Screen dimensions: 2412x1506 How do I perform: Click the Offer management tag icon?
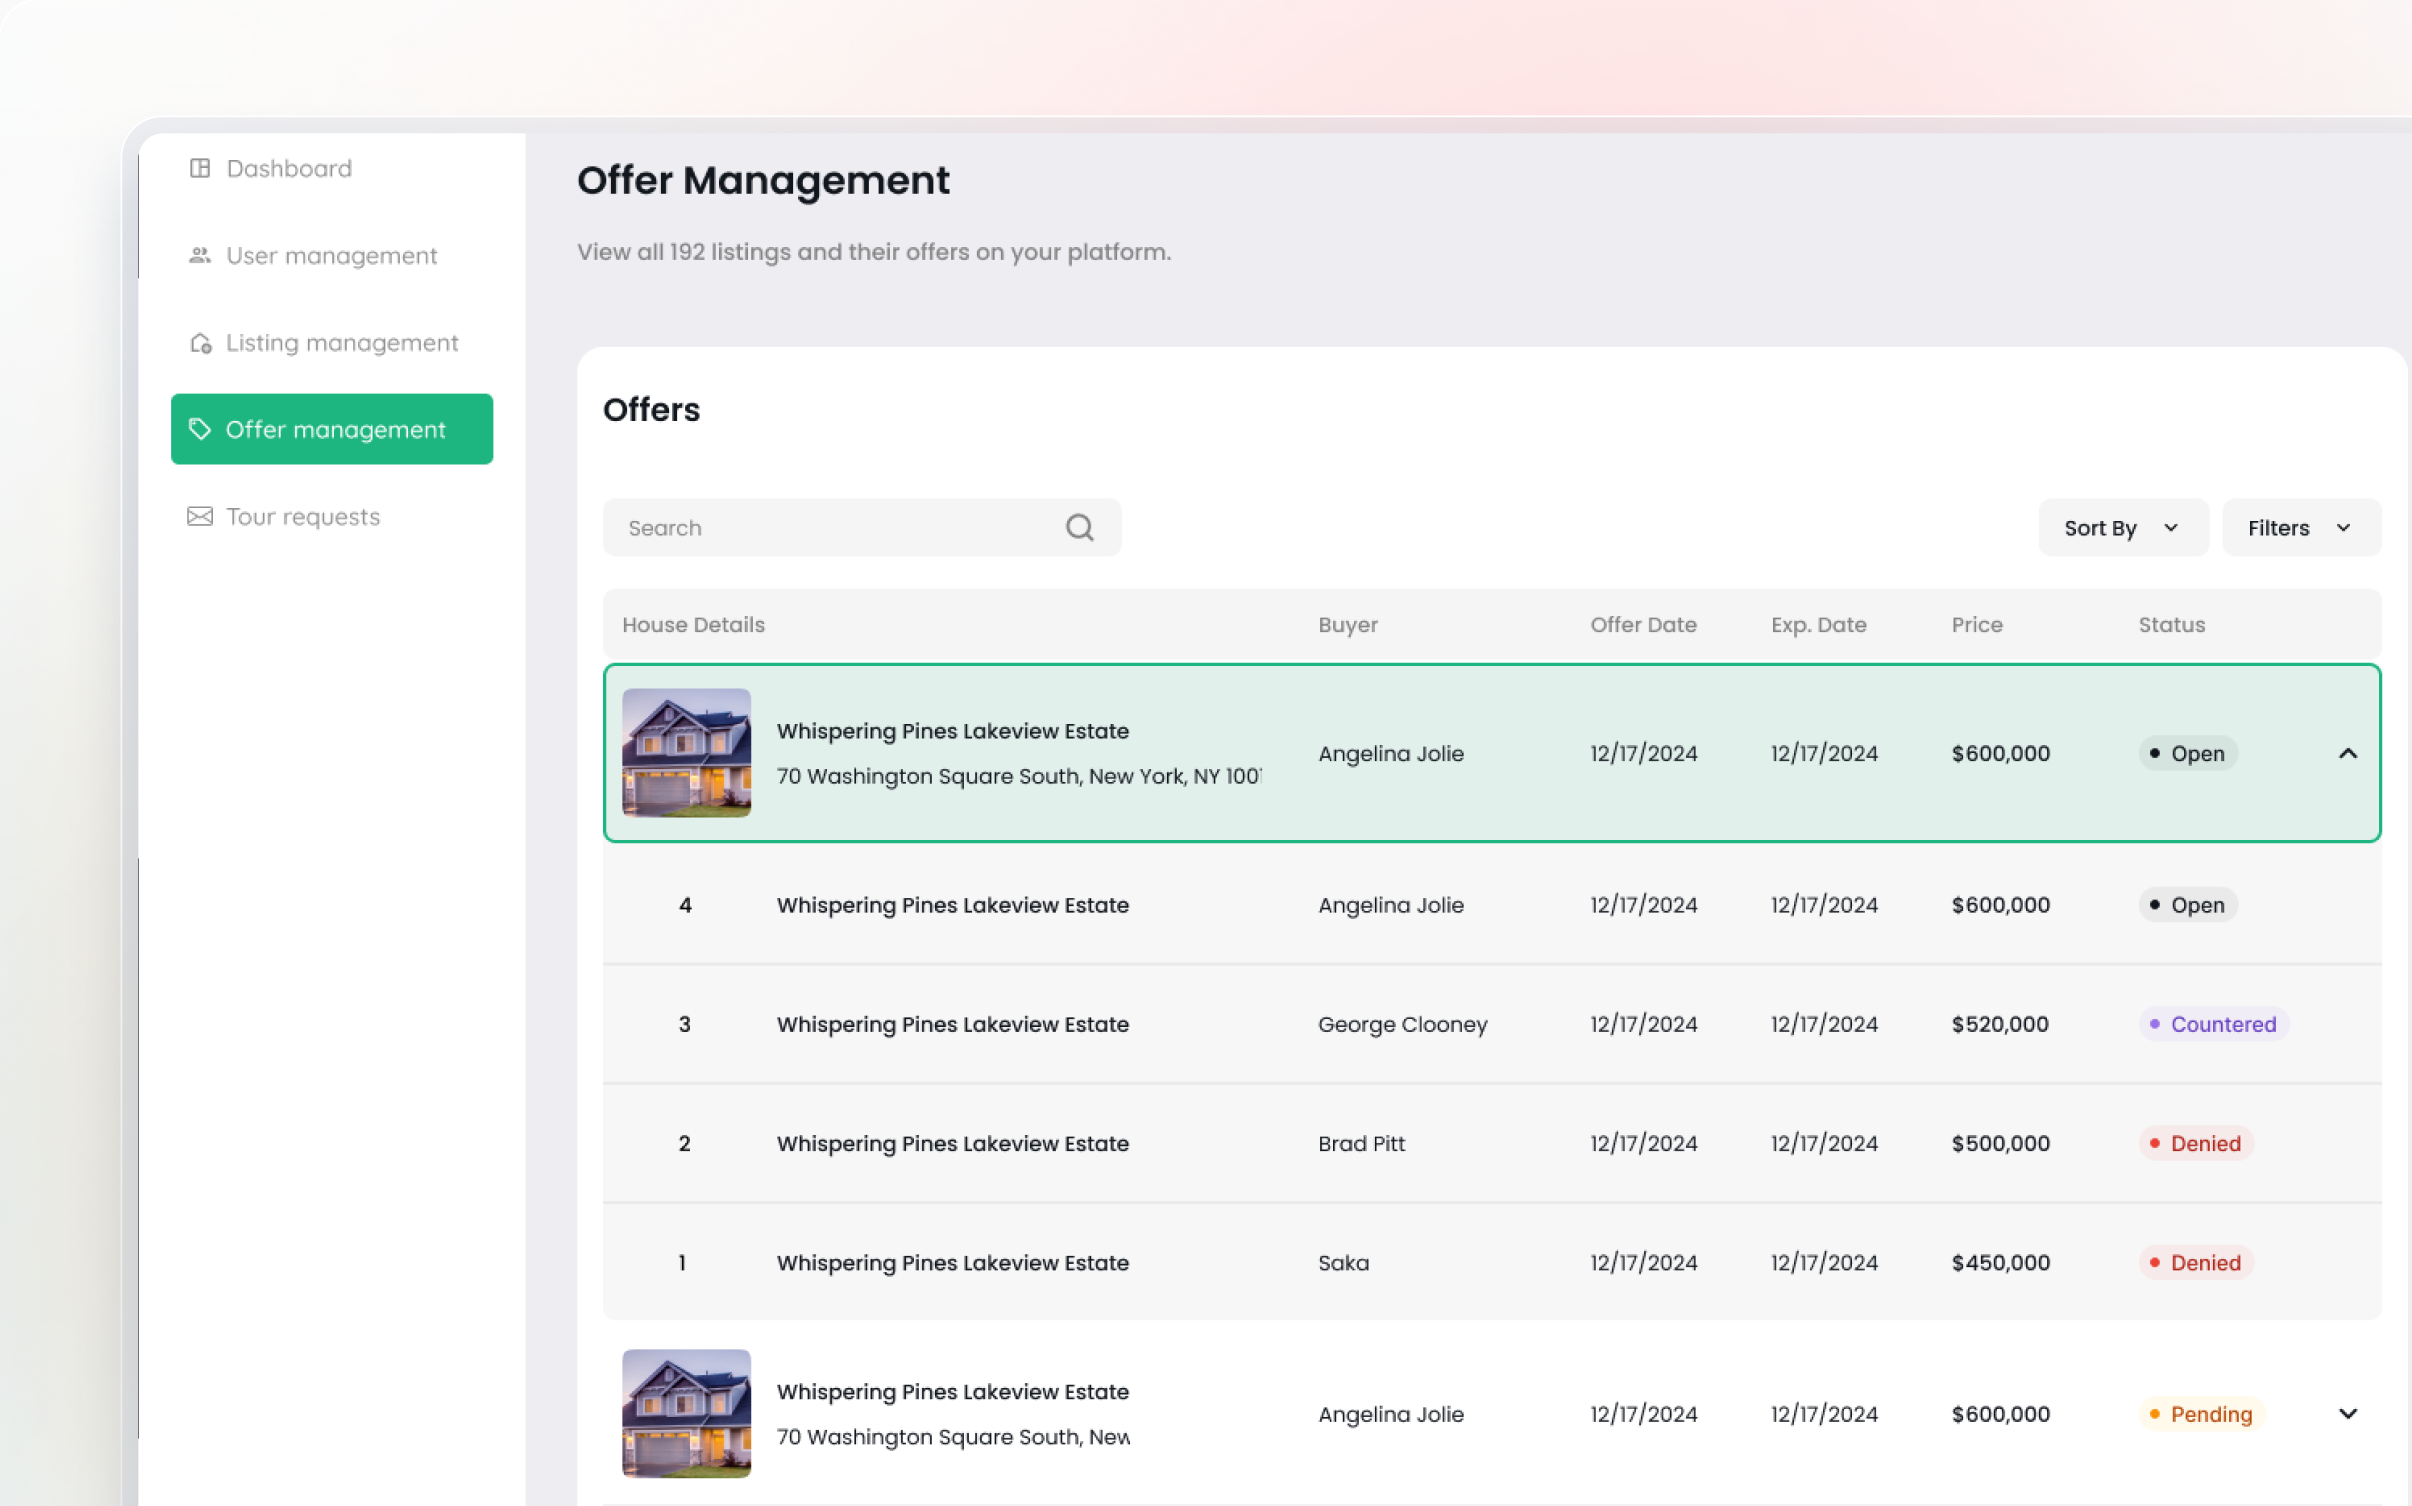click(x=200, y=429)
